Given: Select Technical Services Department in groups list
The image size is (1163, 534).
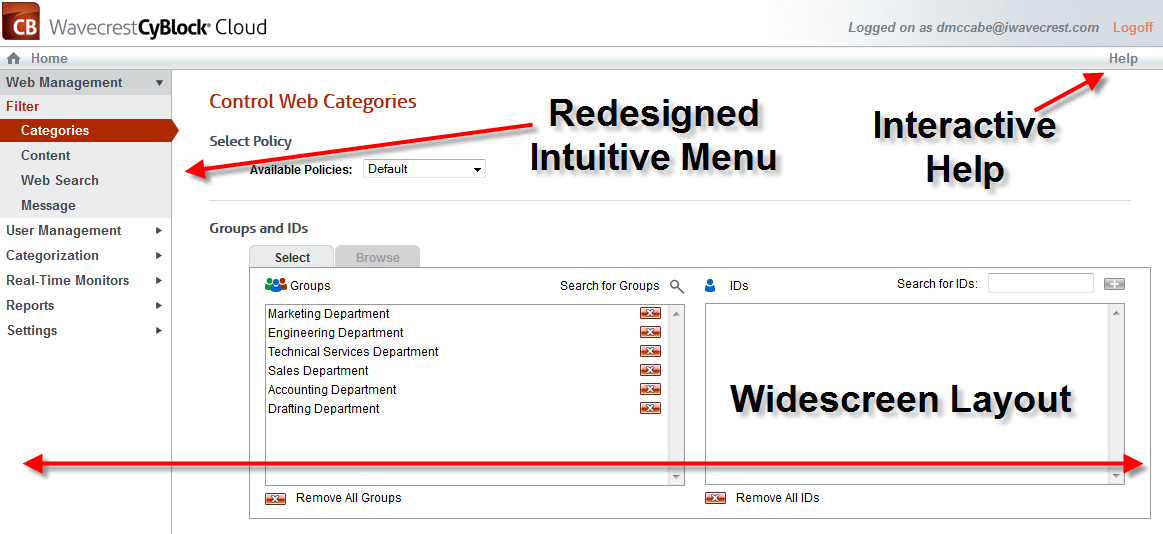Looking at the screenshot, I should point(353,352).
